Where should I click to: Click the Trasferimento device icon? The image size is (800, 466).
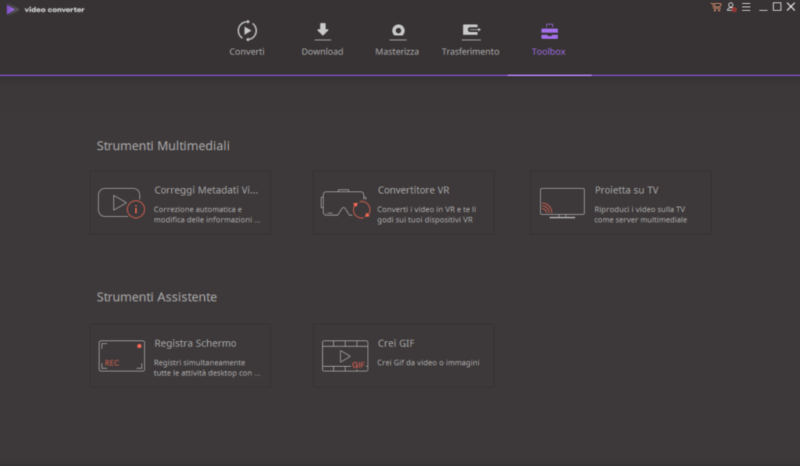[x=470, y=30]
